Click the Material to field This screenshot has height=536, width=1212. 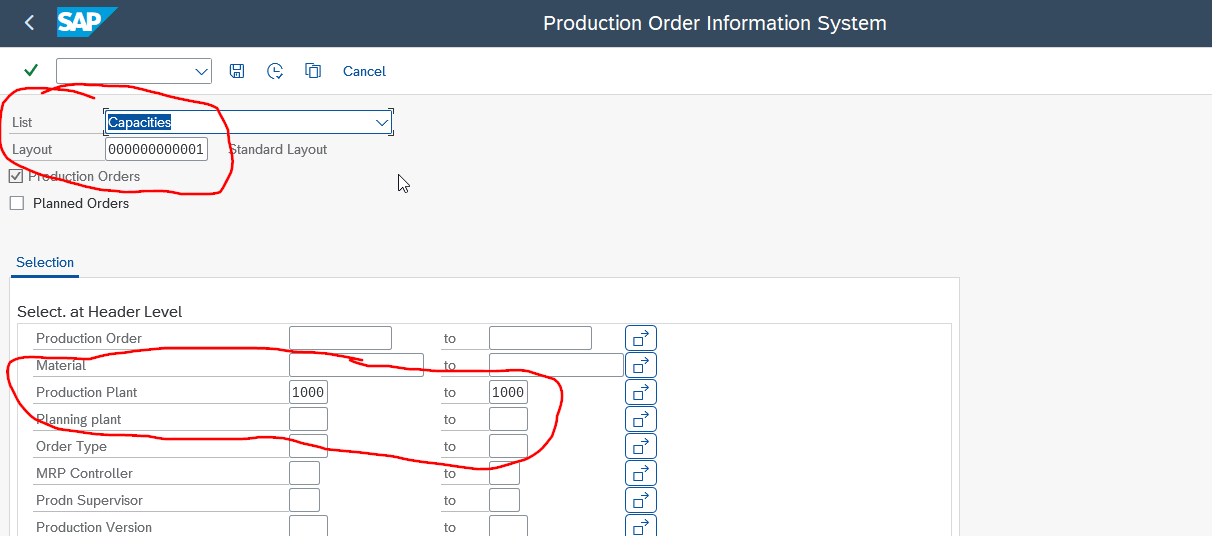[556, 365]
